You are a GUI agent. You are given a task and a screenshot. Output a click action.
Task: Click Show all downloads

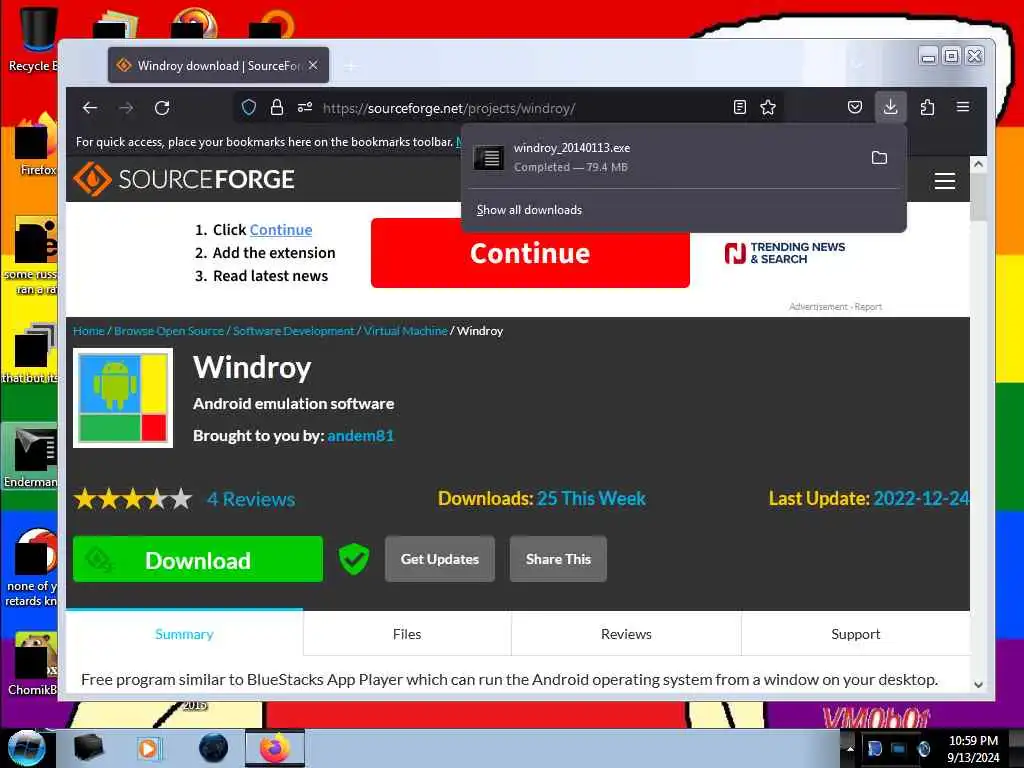coord(529,210)
